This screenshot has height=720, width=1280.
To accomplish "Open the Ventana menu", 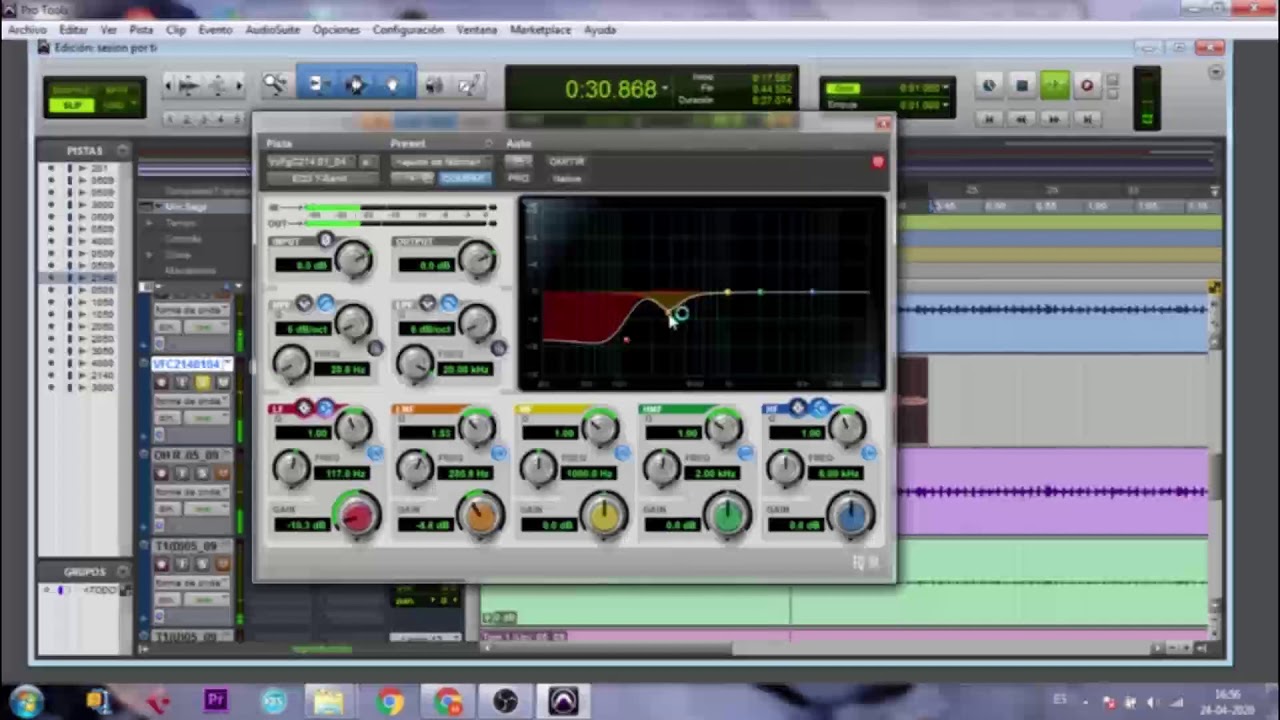I will click(x=476, y=30).
